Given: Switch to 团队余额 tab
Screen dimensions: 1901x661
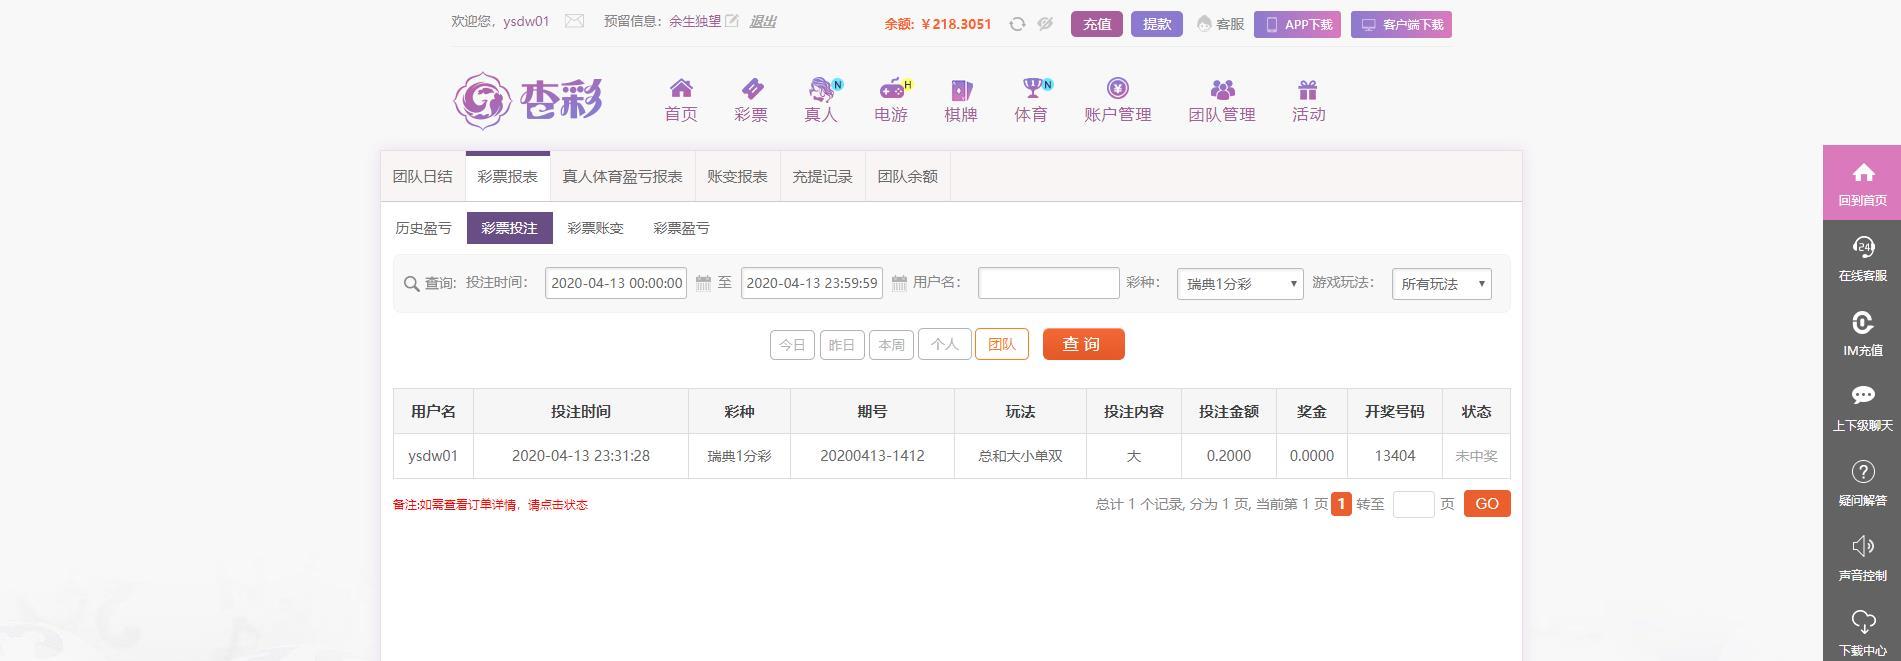Looking at the screenshot, I should (x=907, y=176).
